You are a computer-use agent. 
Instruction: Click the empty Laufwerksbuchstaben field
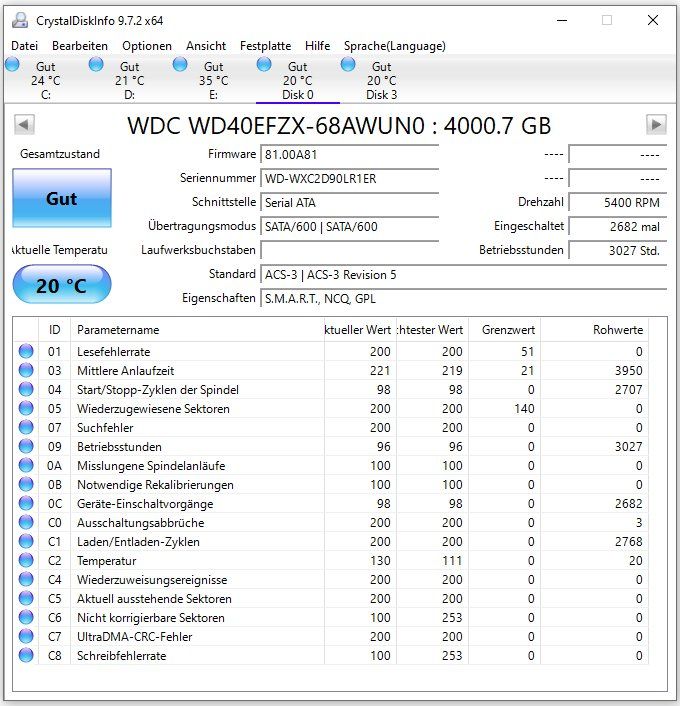(x=349, y=250)
